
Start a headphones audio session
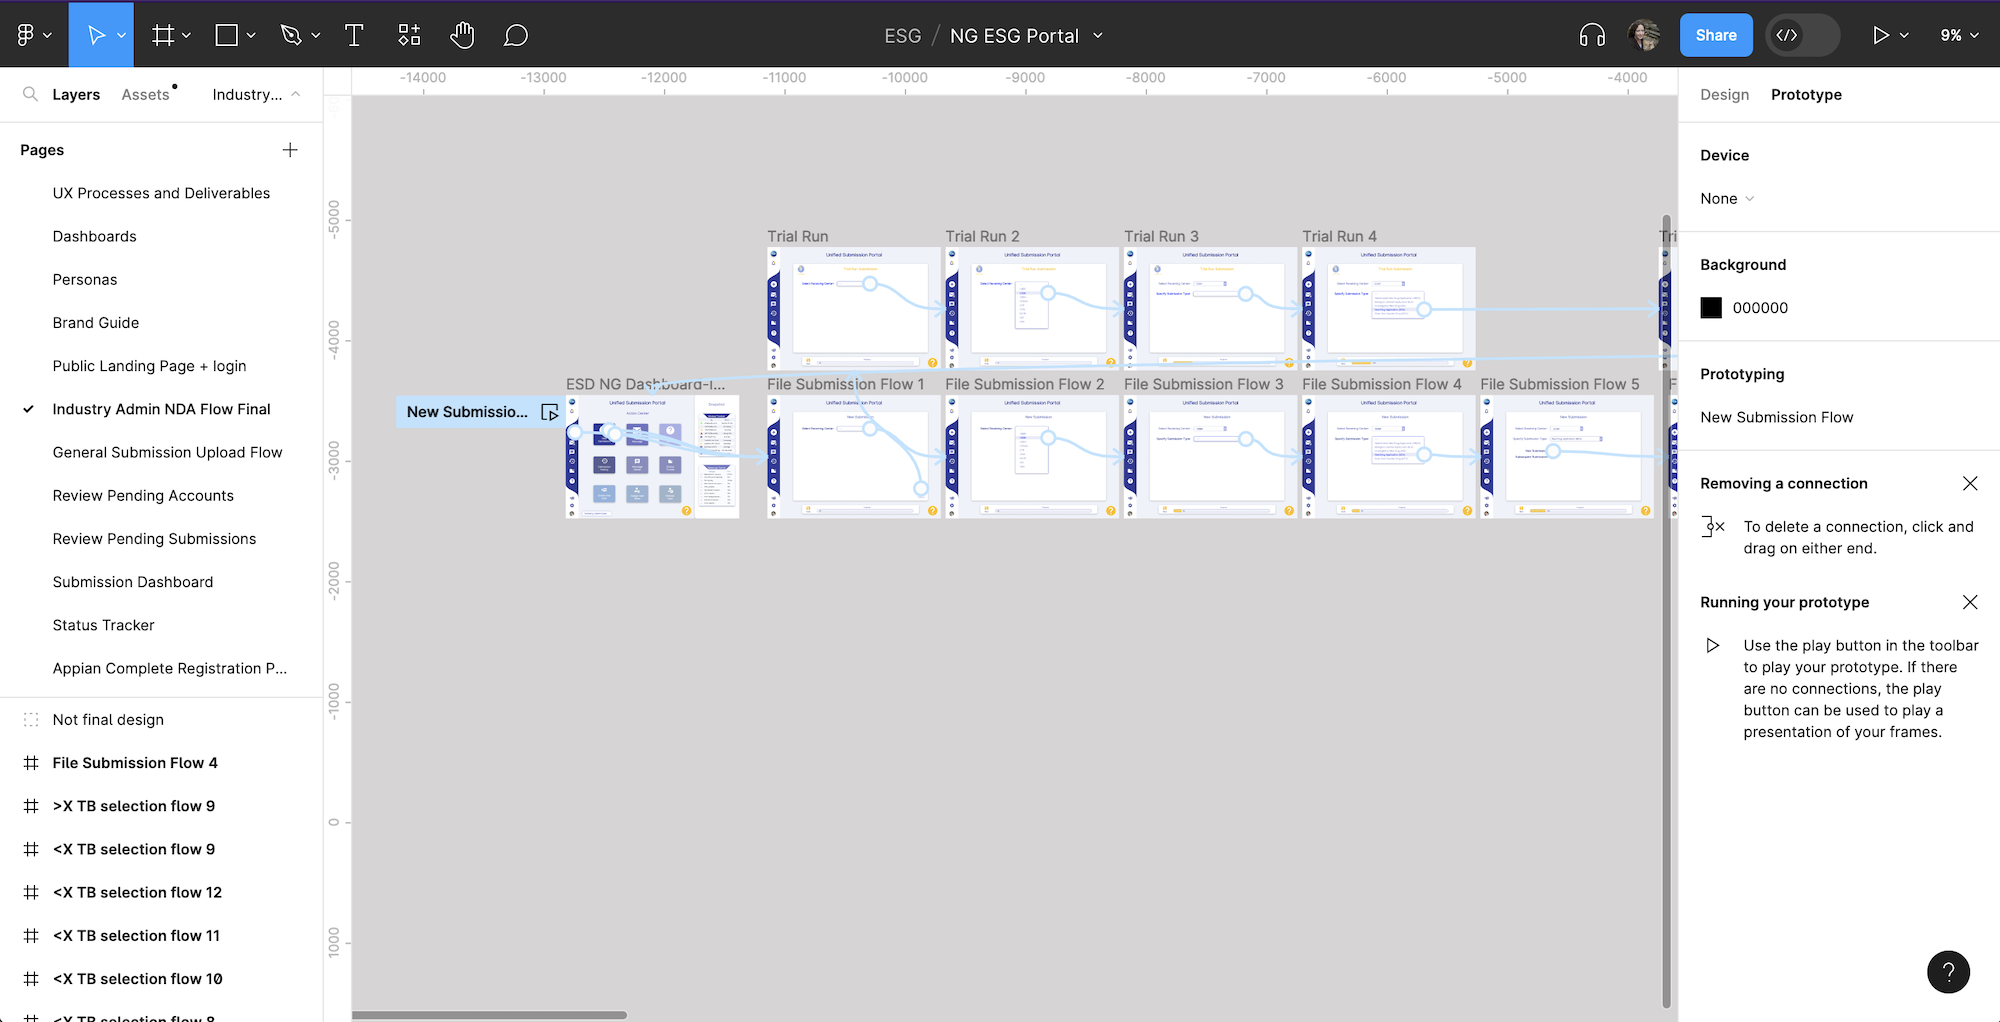click(1592, 34)
